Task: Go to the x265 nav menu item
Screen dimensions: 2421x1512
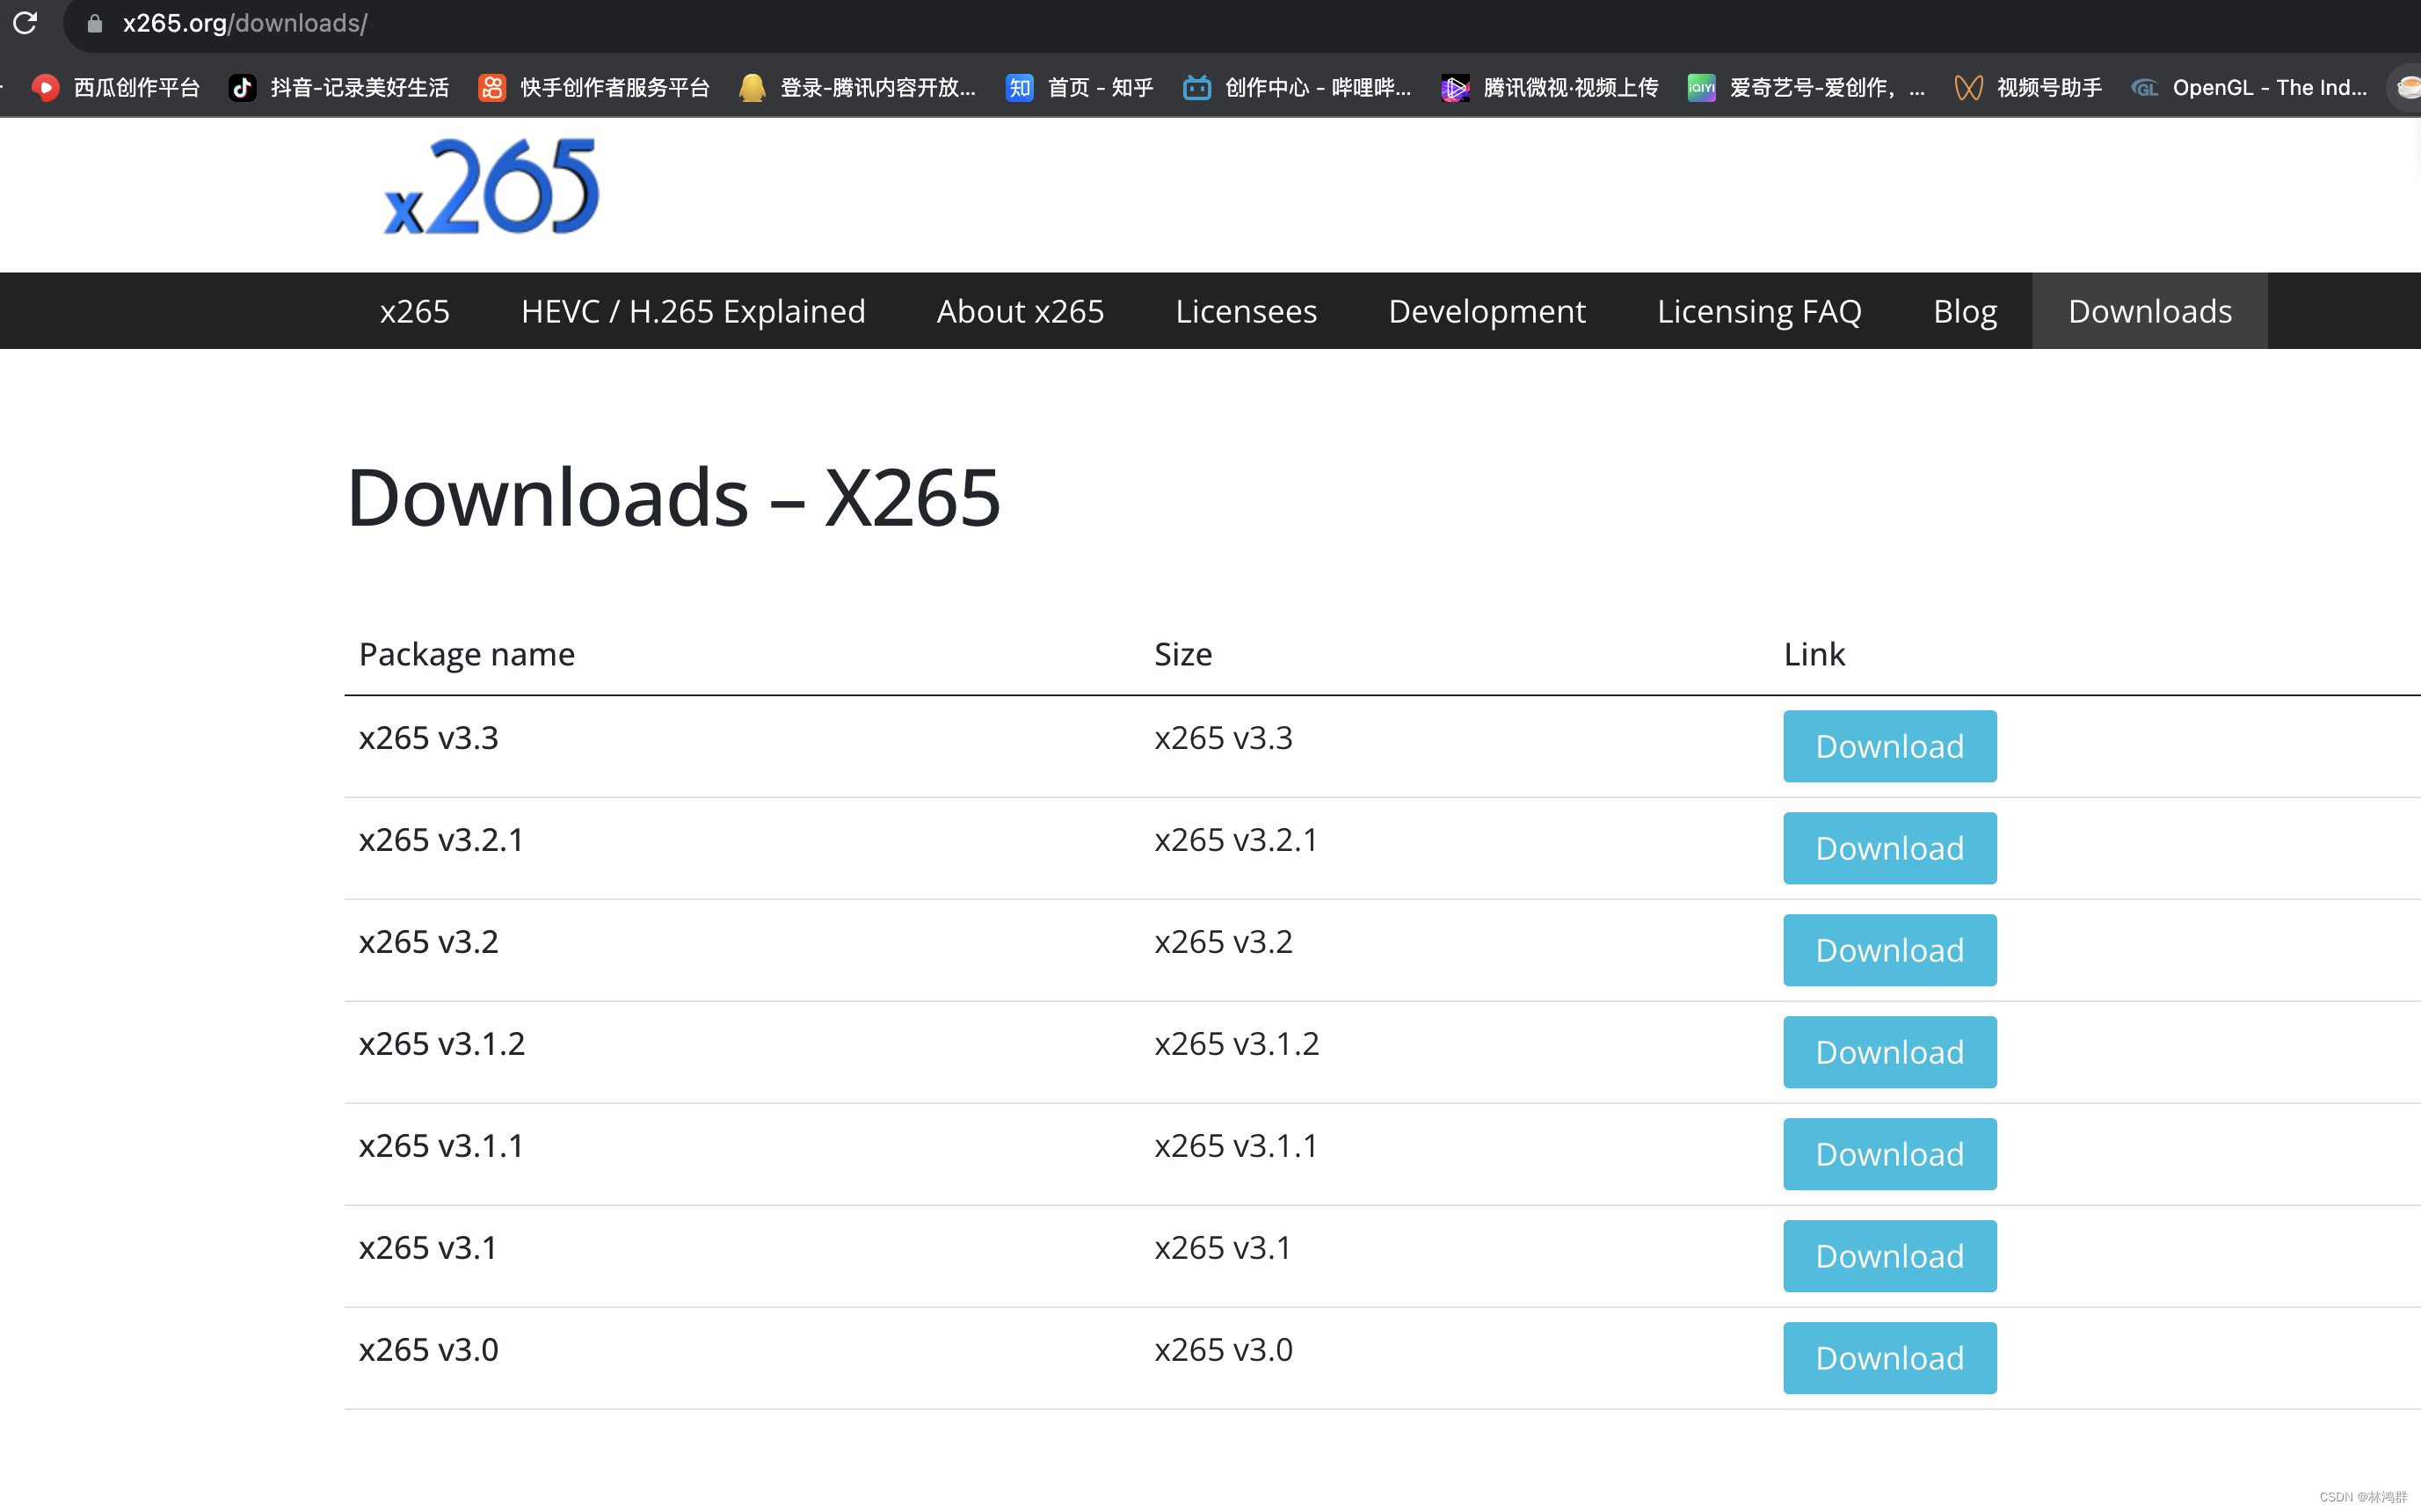Action: point(415,311)
